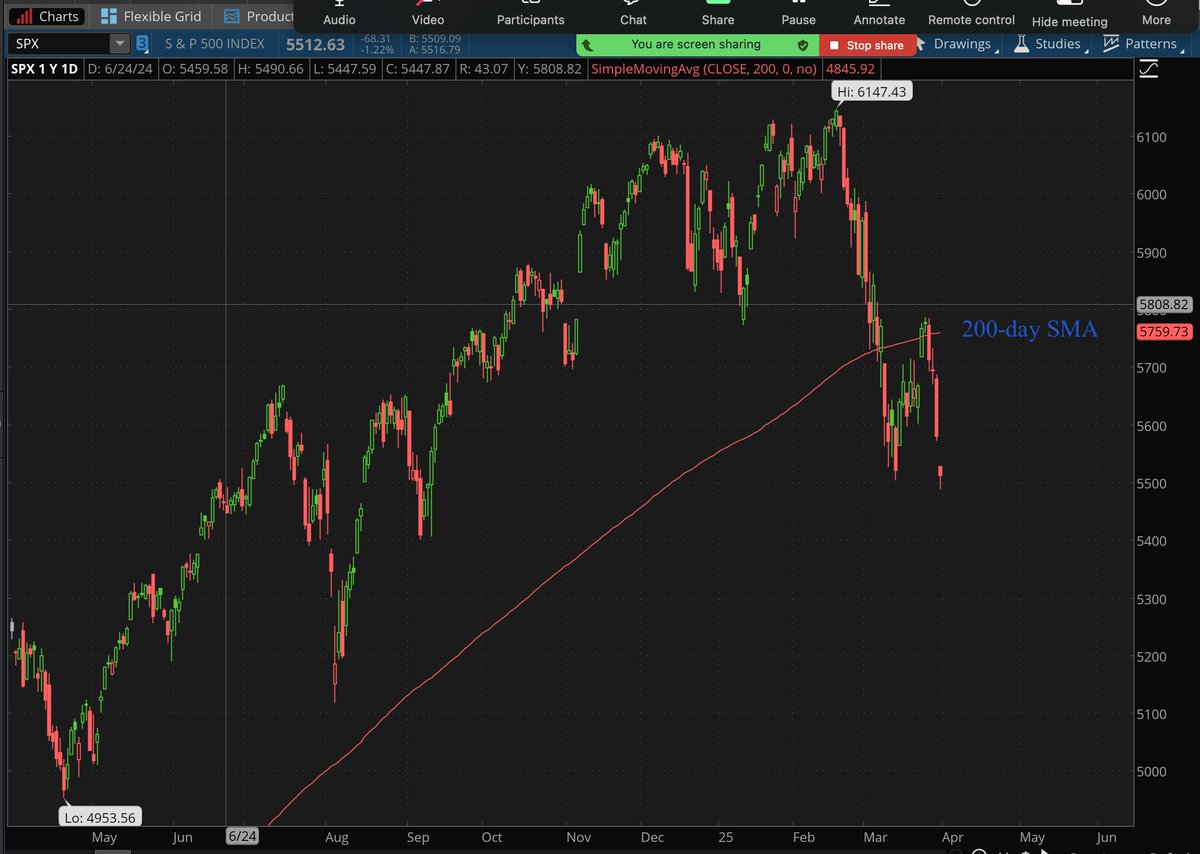The width and height of the screenshot is (1200, 854).
Task: Open Zoom Audio settings
Action: click(x=340, y=14)
